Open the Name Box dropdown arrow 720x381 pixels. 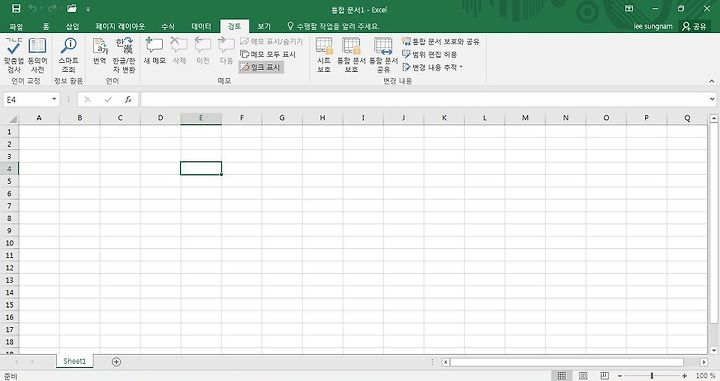(54, 99)
